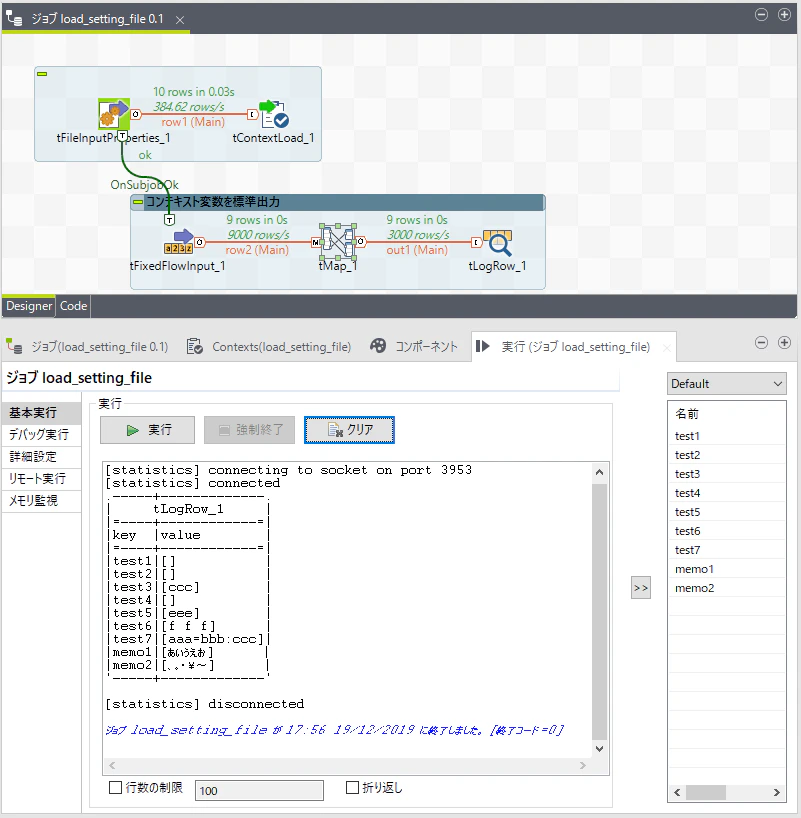
Task: Select the tFileInputProperties_1 component icon
Action: pyautogui.click(x=114, y=114)
